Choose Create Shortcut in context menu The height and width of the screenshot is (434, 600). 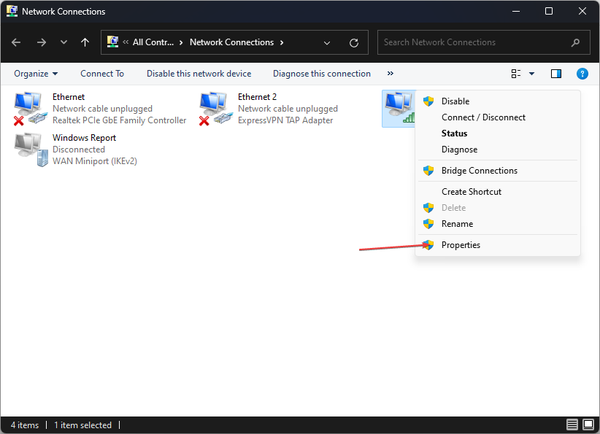click(498, 192)
